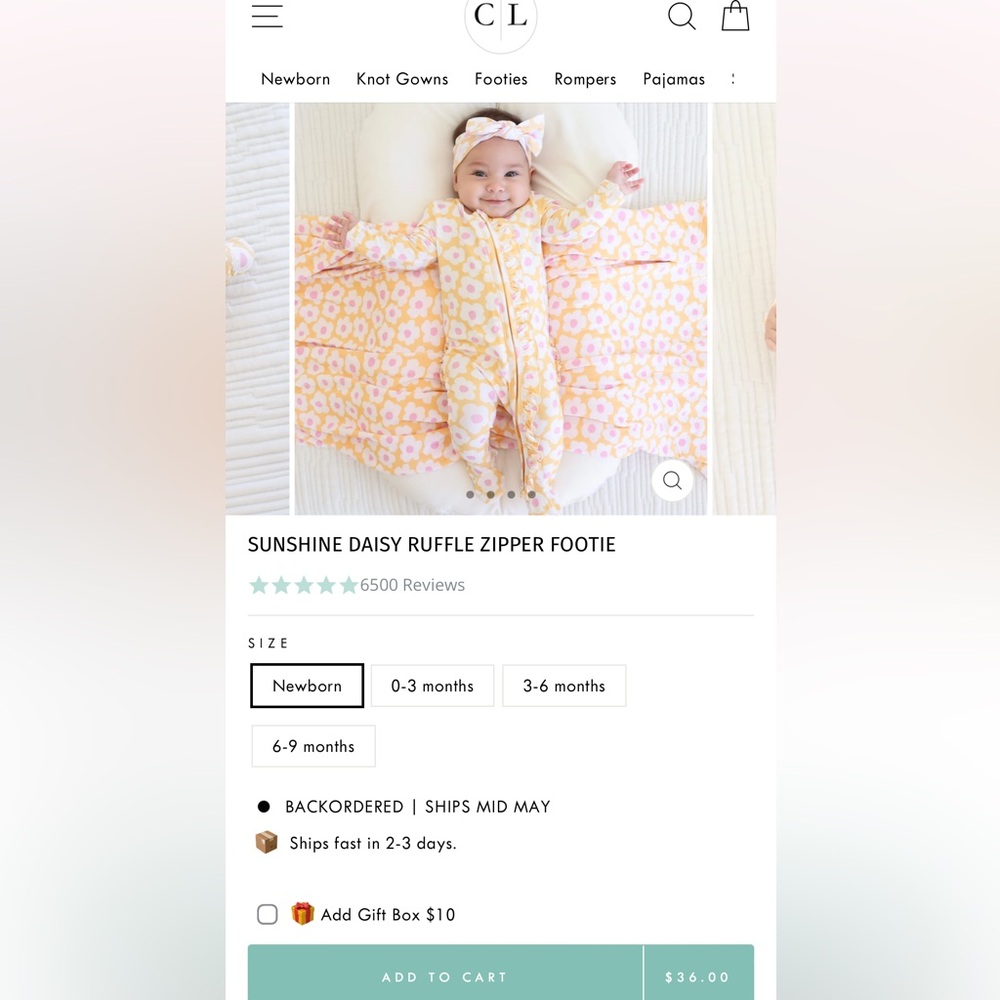
Task: Select the third carousel dot
Action: 511,494
